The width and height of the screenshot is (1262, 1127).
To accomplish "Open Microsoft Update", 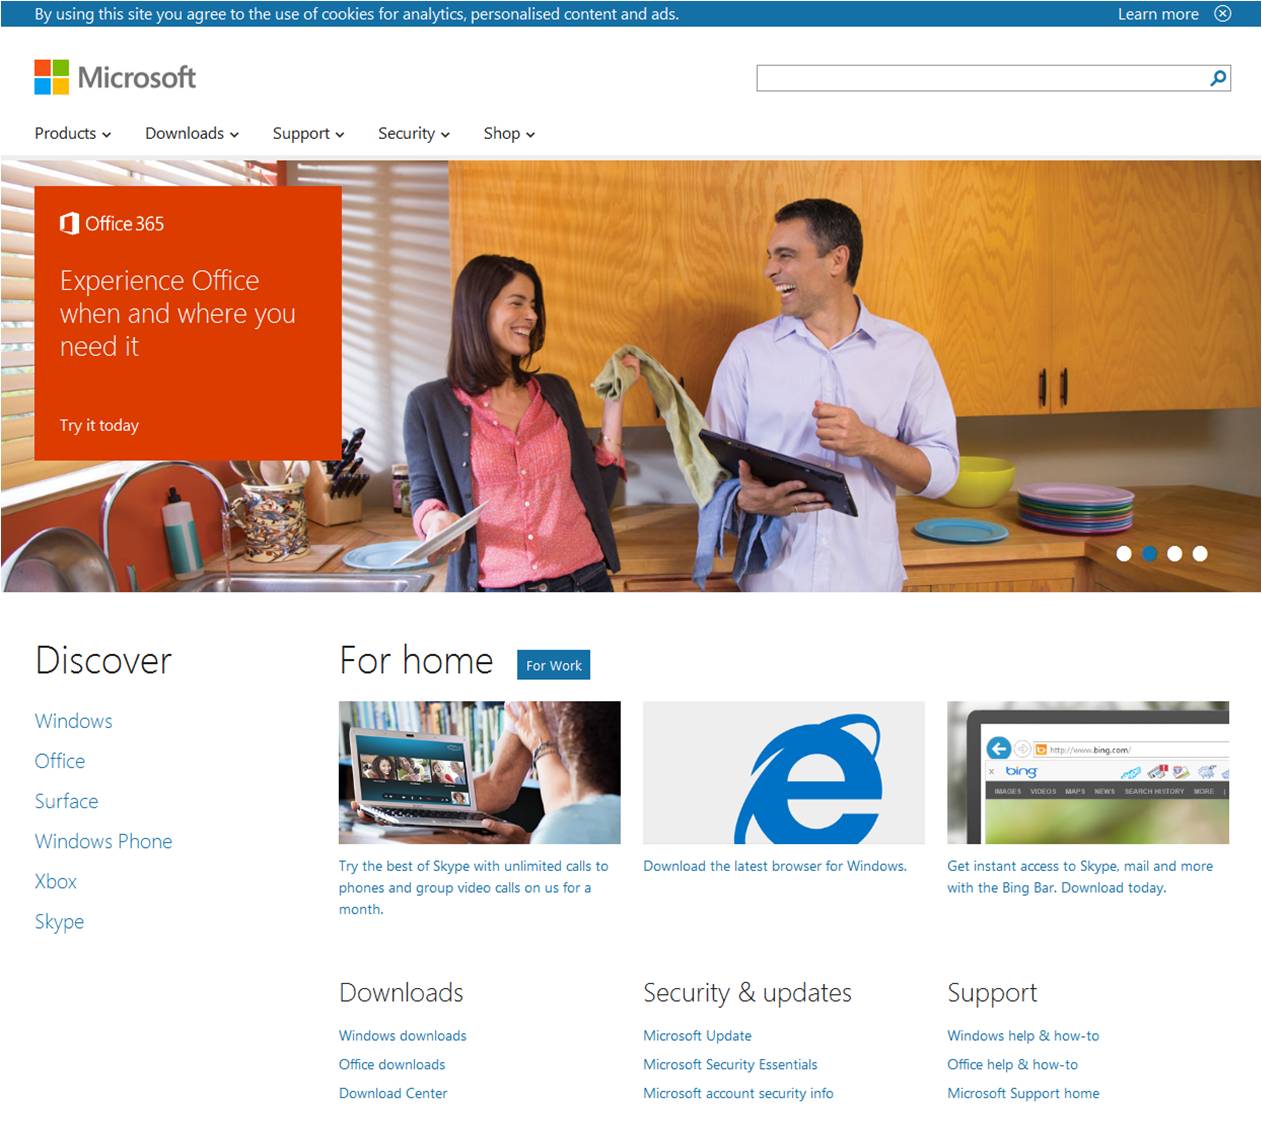I will (x=697, y=1036).
